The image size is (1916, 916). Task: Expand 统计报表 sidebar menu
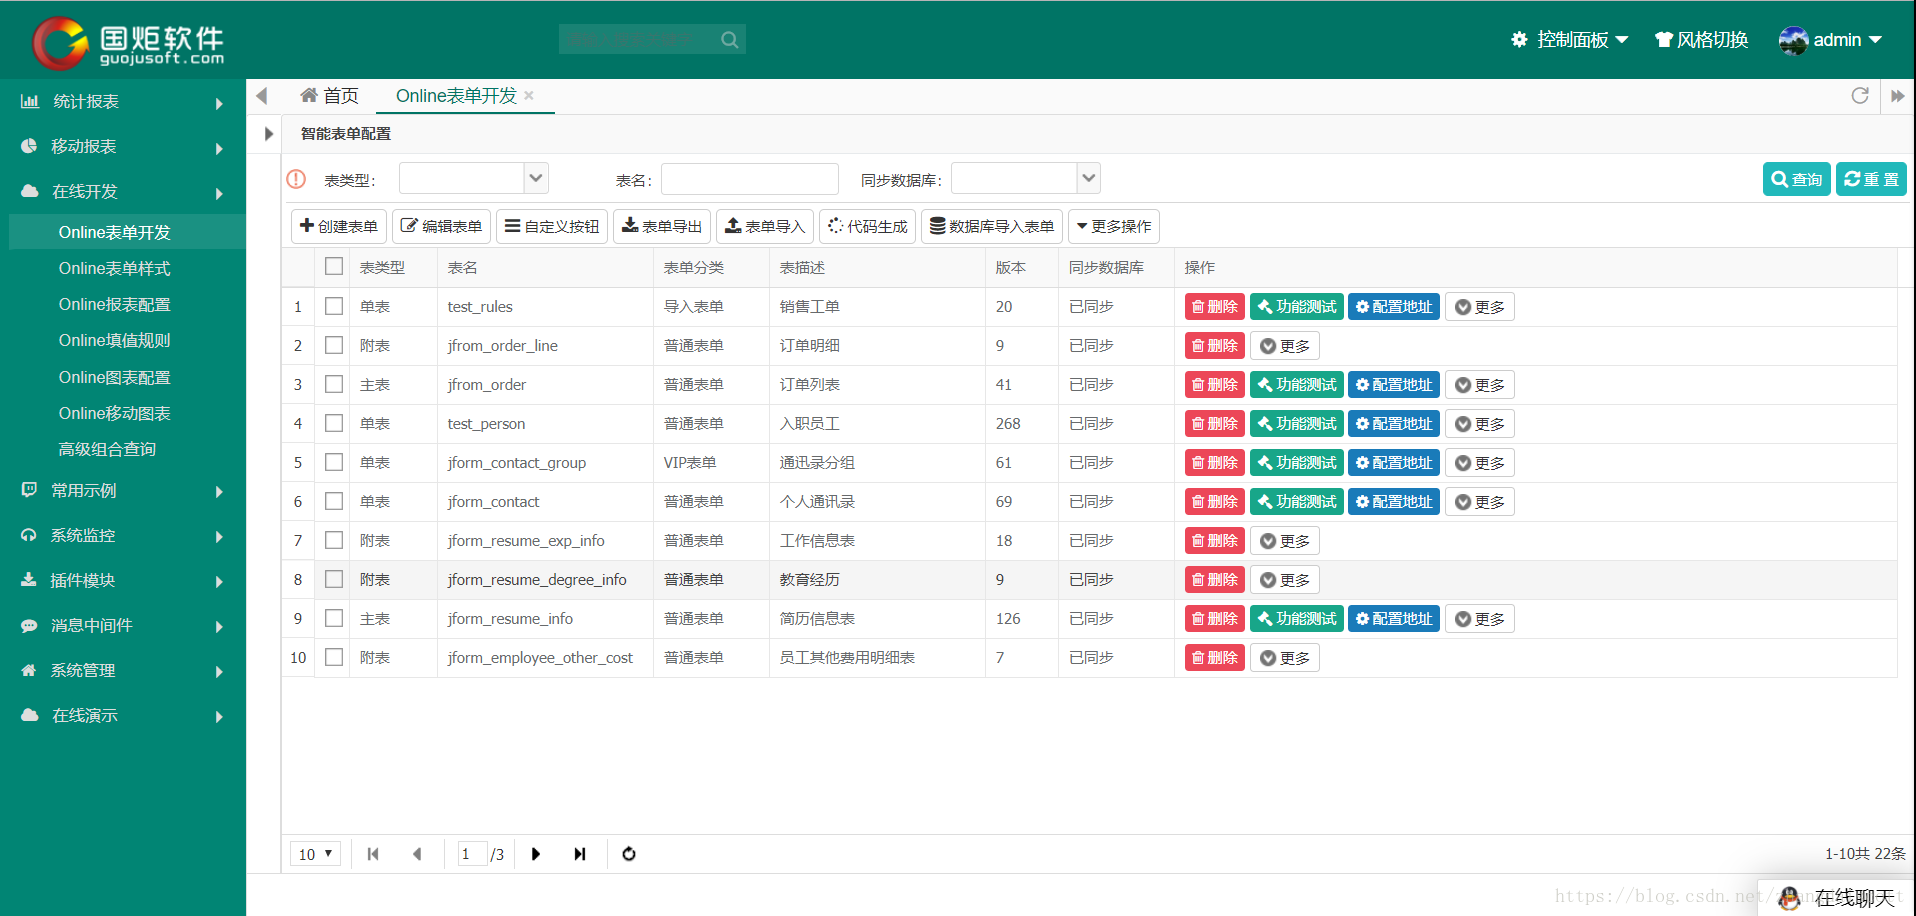coord(122,102)
